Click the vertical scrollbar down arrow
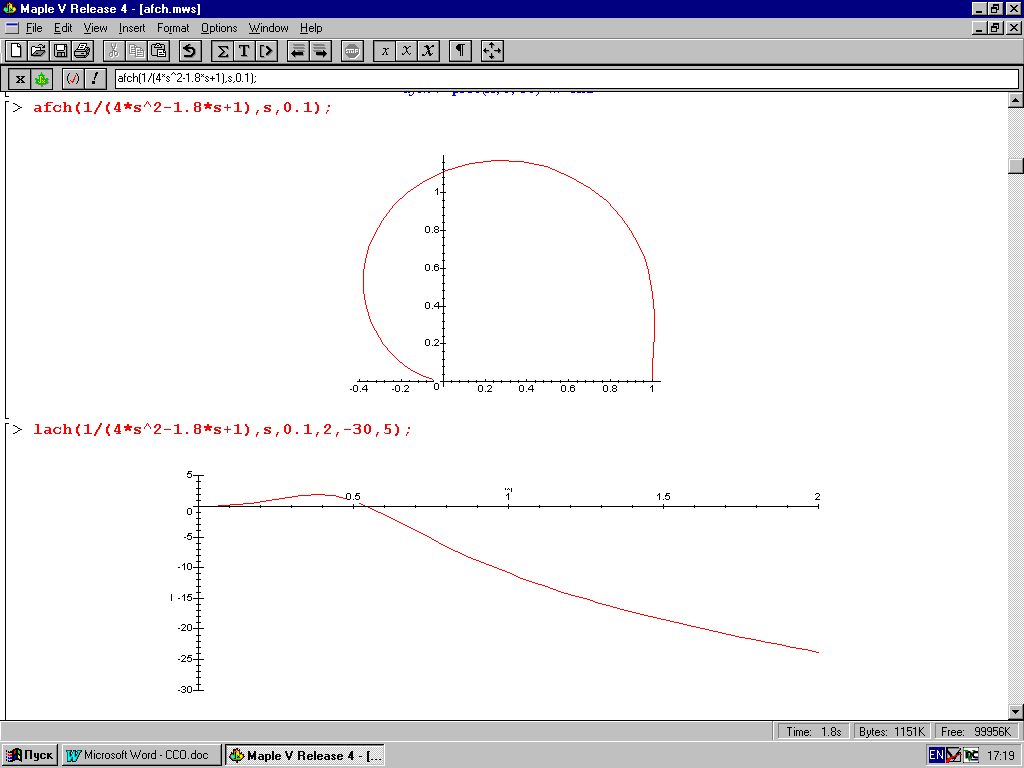The image size is (1024, 768). click(x=1016, y=712)
